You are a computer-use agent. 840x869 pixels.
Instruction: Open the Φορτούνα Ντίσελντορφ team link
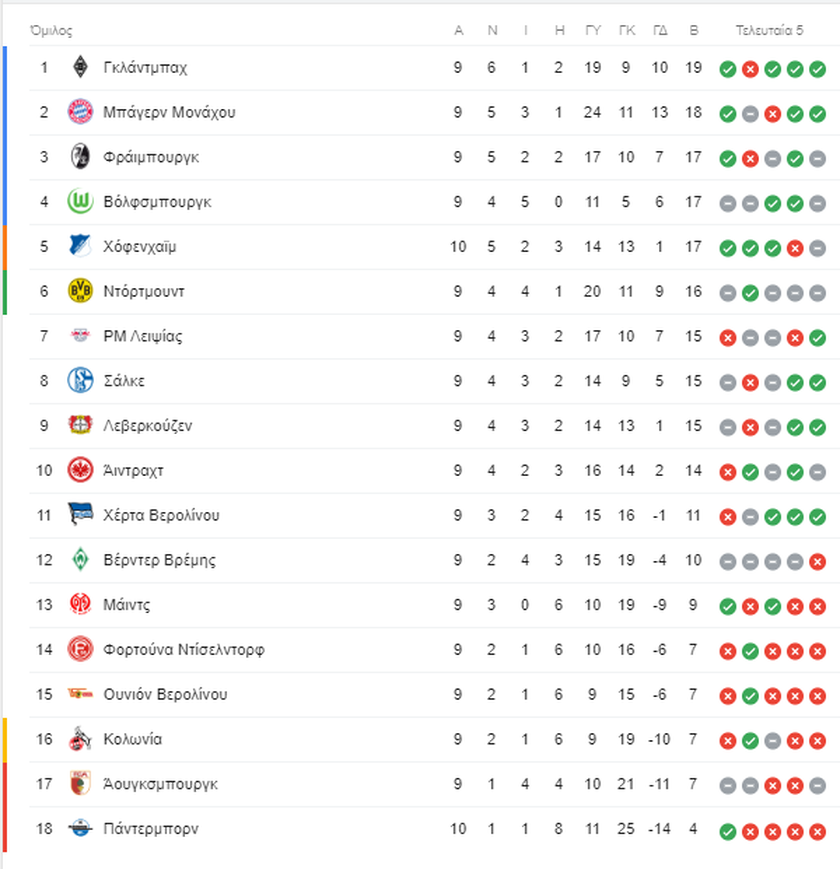[184, 650]
